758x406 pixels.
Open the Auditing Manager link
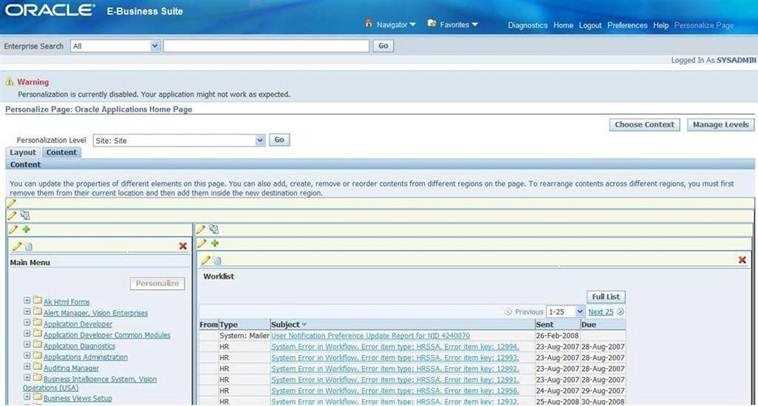[x=71, y=368]
